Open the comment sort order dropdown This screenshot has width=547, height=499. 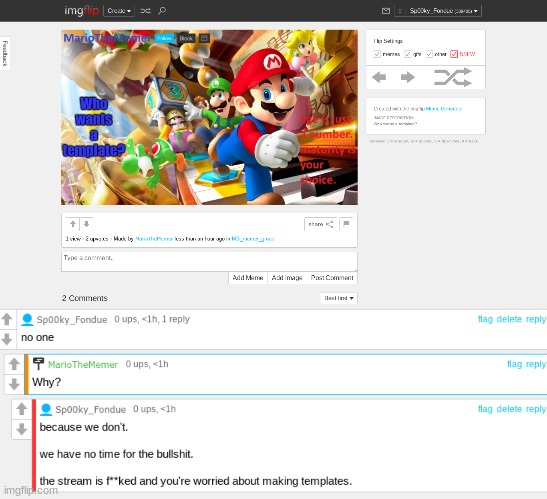(x=339, y=298)
